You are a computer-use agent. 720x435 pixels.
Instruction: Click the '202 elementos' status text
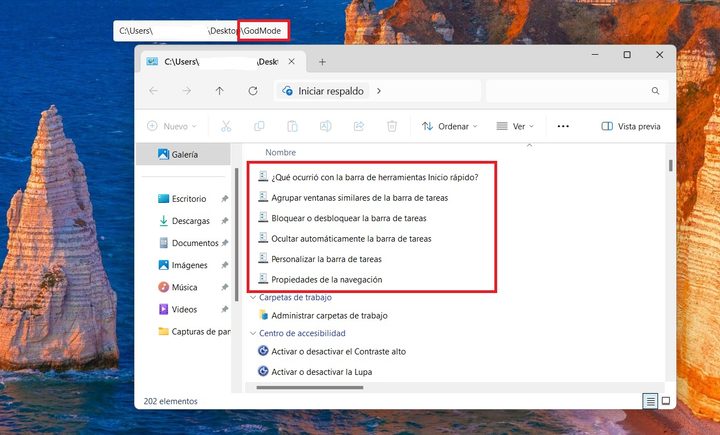point(170,401)
